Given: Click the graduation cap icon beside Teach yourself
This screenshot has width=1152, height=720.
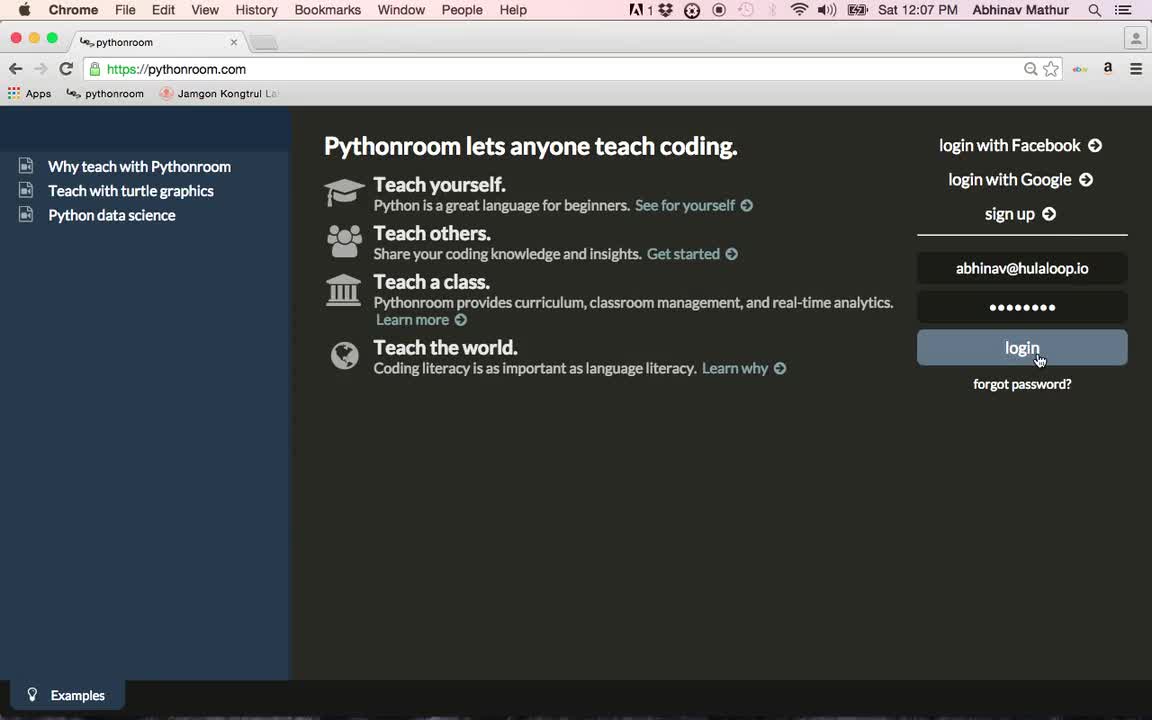Looking at the screenshot, I should point(344,192).
